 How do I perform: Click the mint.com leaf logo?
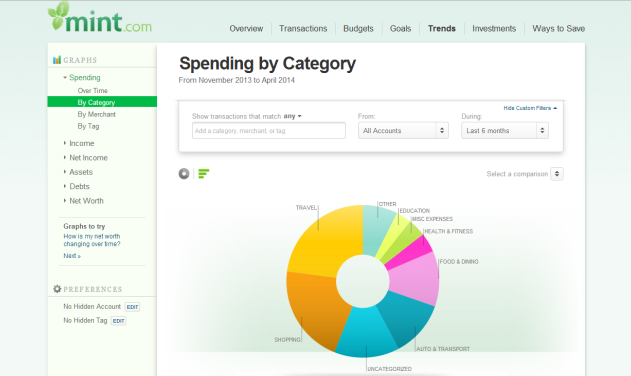click(x=99, y=18)
